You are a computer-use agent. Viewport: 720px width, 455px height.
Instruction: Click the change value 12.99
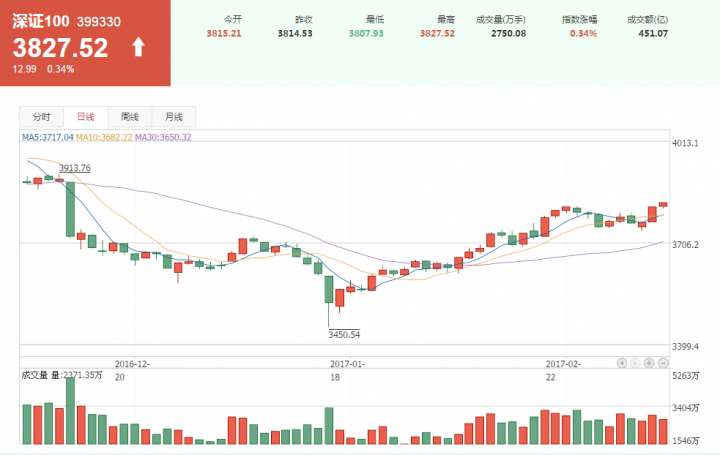point(24,69)
